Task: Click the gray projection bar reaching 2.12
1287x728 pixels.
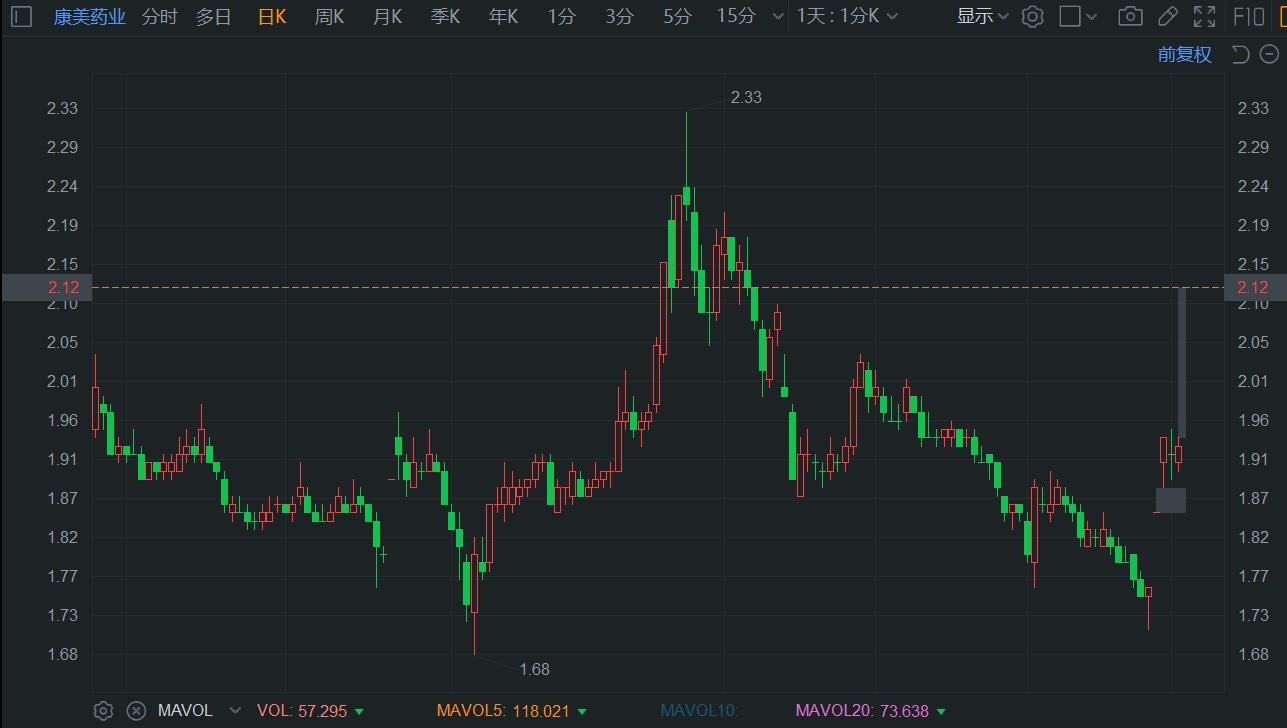Action: (x=1182, y=362)
